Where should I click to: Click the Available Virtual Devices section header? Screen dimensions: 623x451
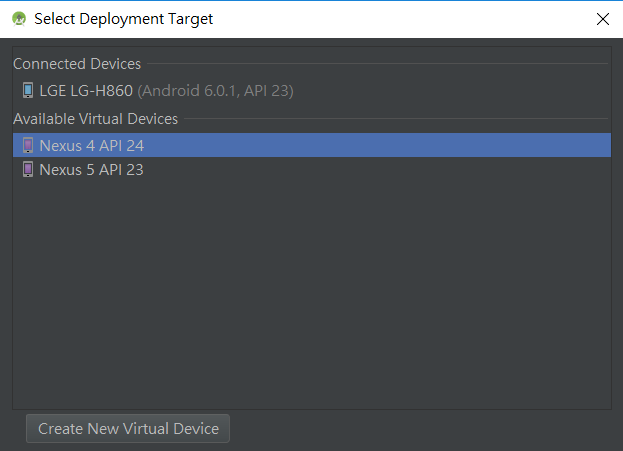(x=95, y=119)
